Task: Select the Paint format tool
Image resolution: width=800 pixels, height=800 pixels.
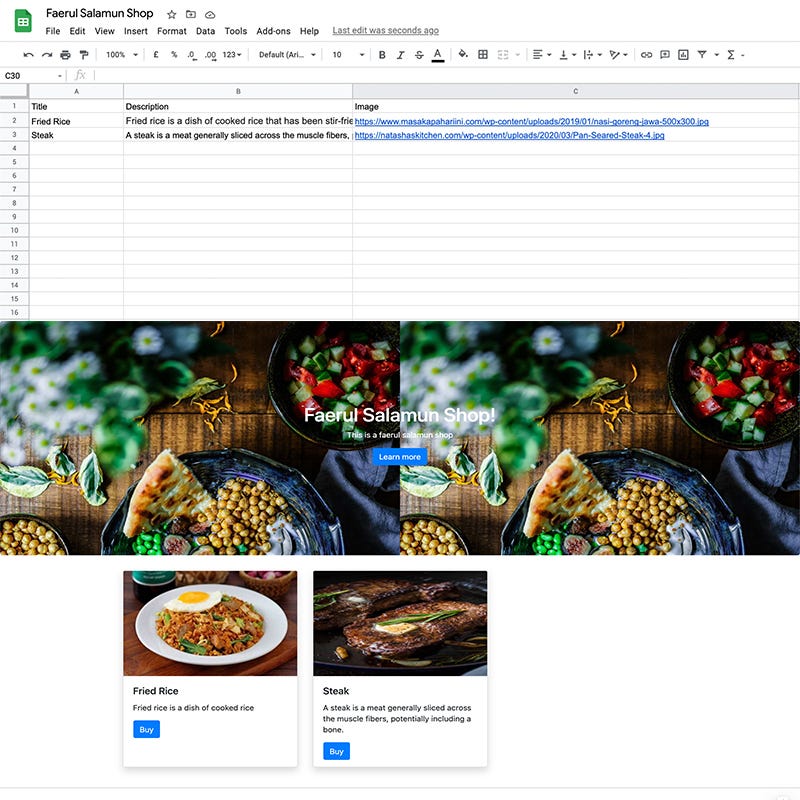Action: pyautogui.click(x=84, y=55)
